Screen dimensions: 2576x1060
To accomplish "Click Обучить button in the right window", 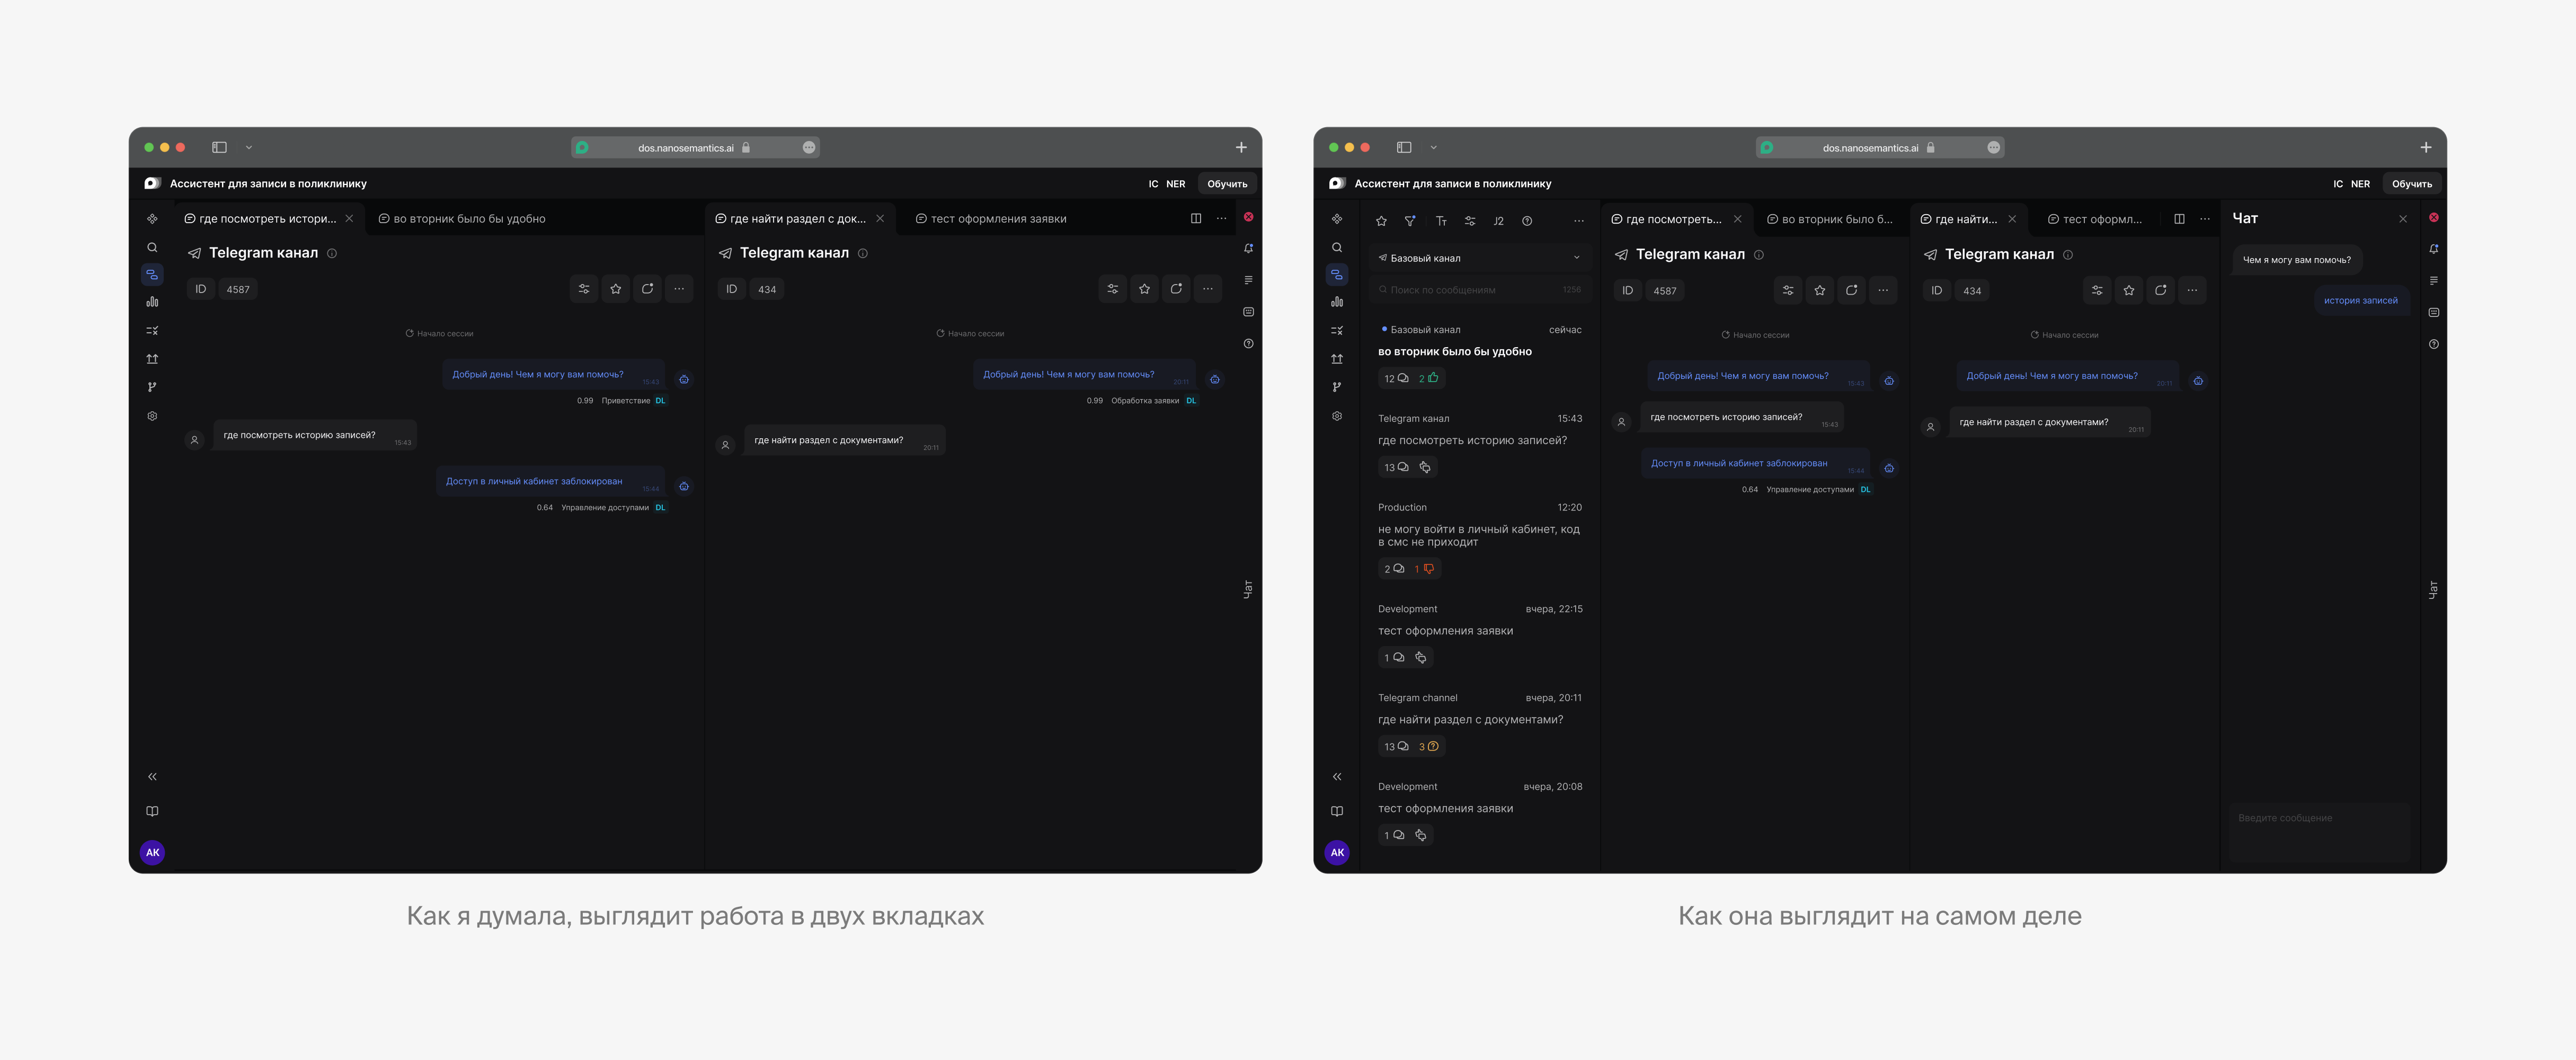I will point(2412,184).
